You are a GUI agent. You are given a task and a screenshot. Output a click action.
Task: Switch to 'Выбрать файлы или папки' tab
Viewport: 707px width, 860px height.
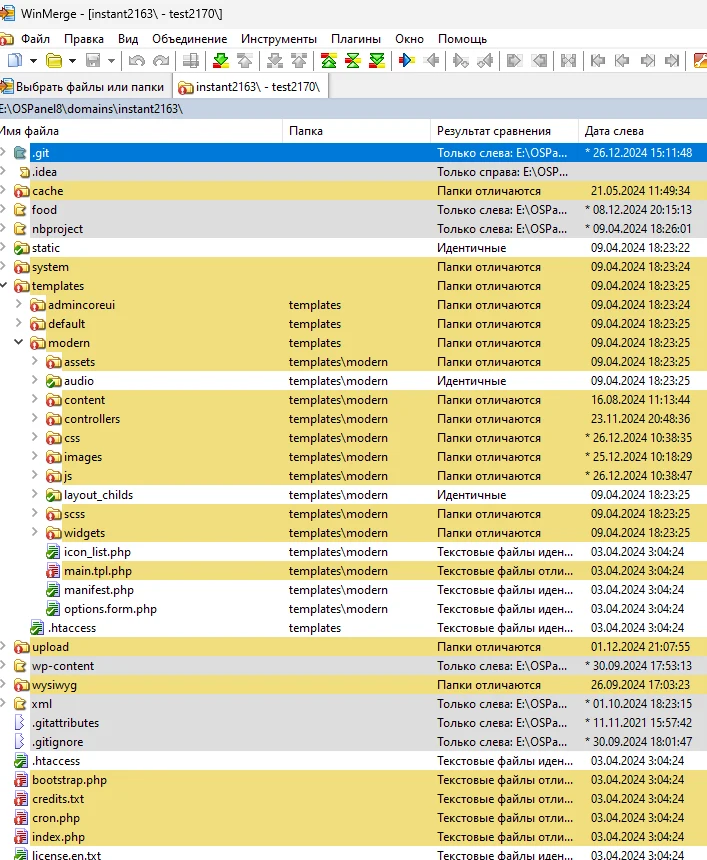85,87
